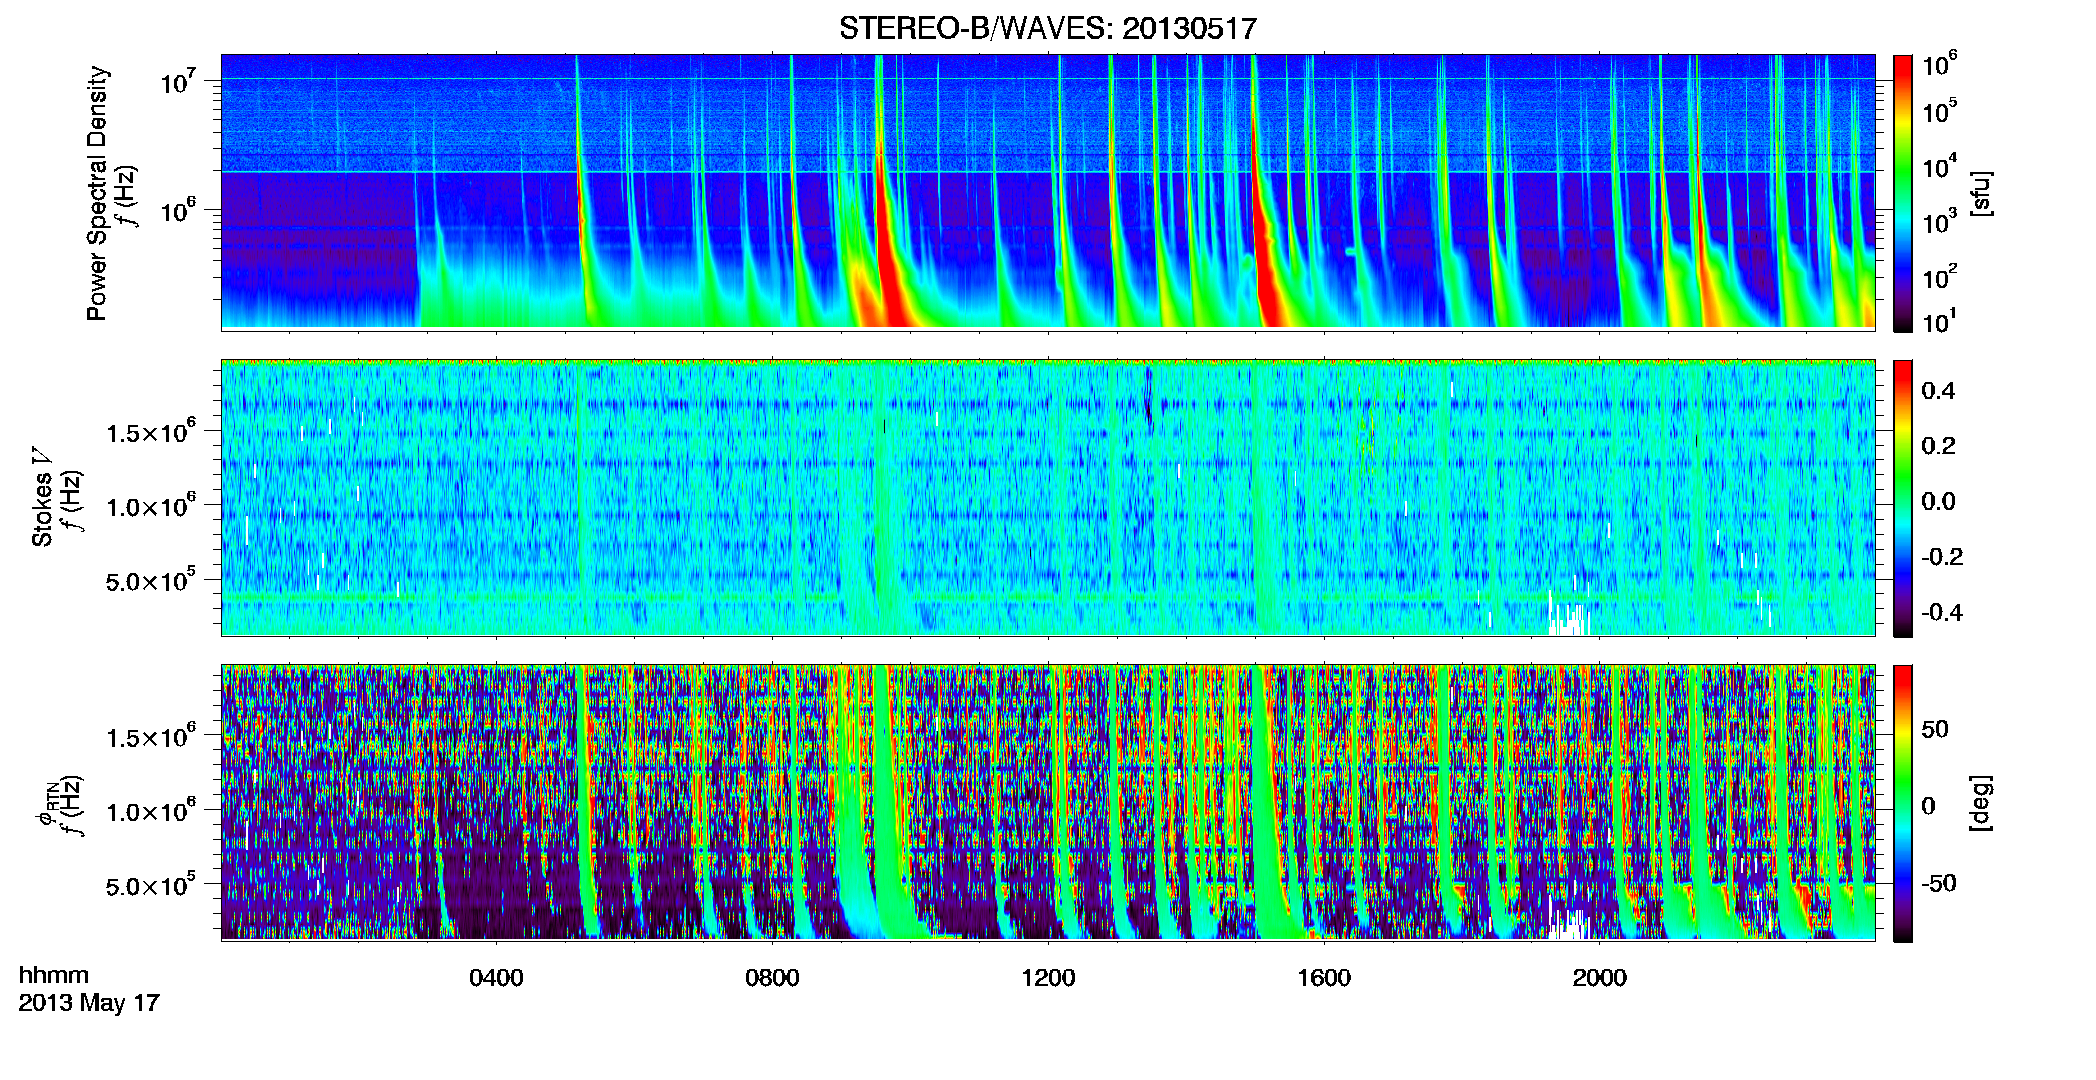
Task: Click the -50 value on the degrees colorbar
Action: [1939, 883]
